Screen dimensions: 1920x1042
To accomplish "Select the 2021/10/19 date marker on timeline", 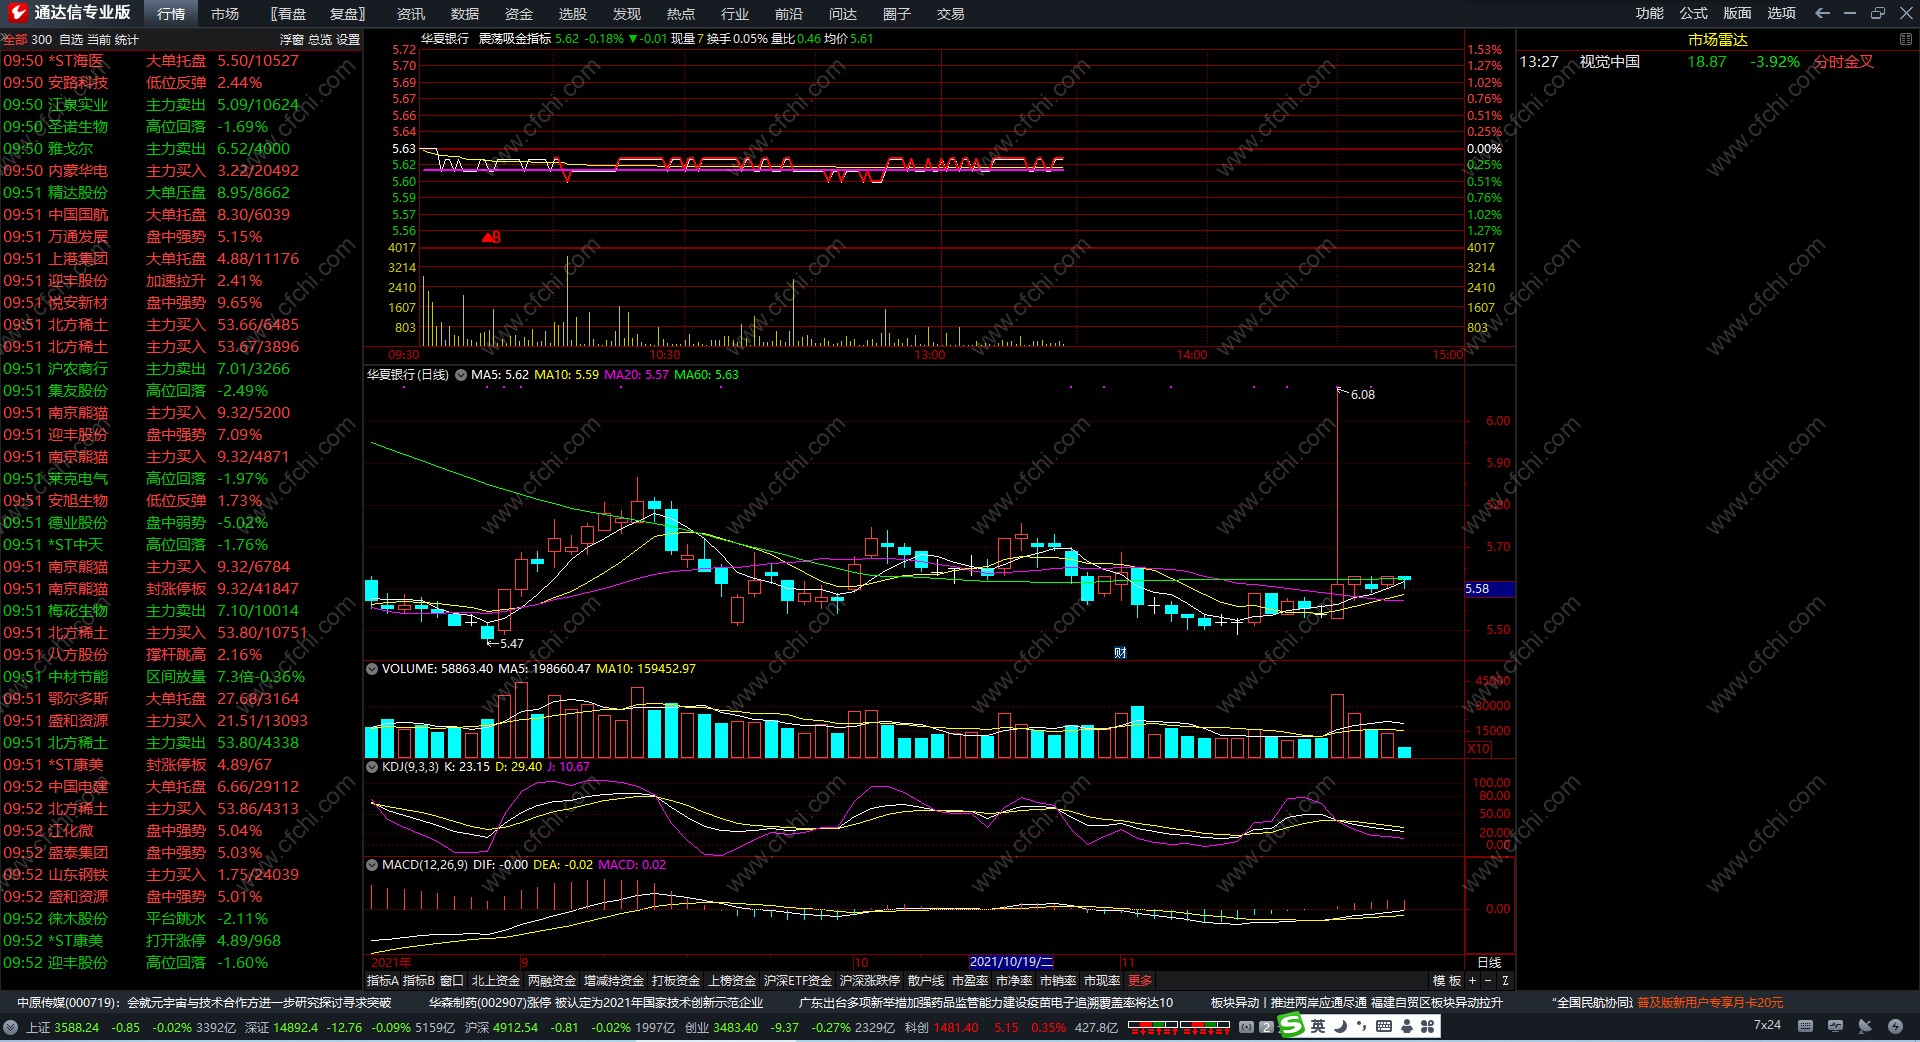I will (1011, 963).
